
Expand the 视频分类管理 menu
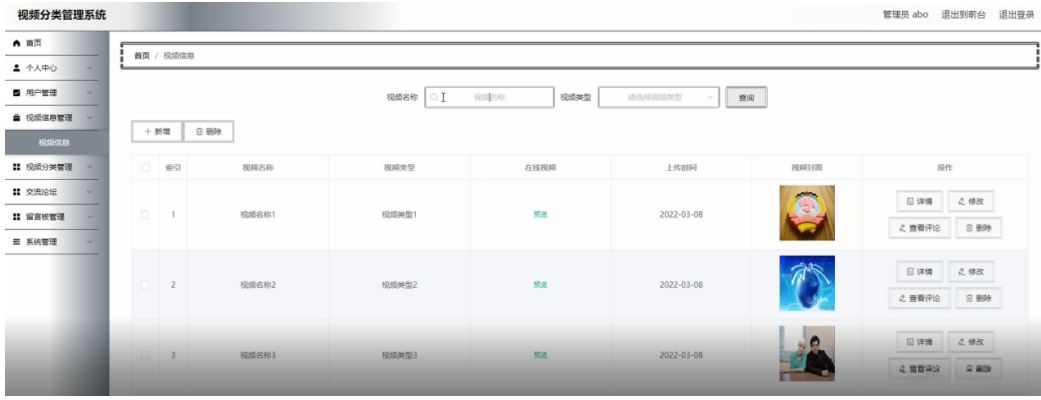pyautogui.click(x=52, y=167)
